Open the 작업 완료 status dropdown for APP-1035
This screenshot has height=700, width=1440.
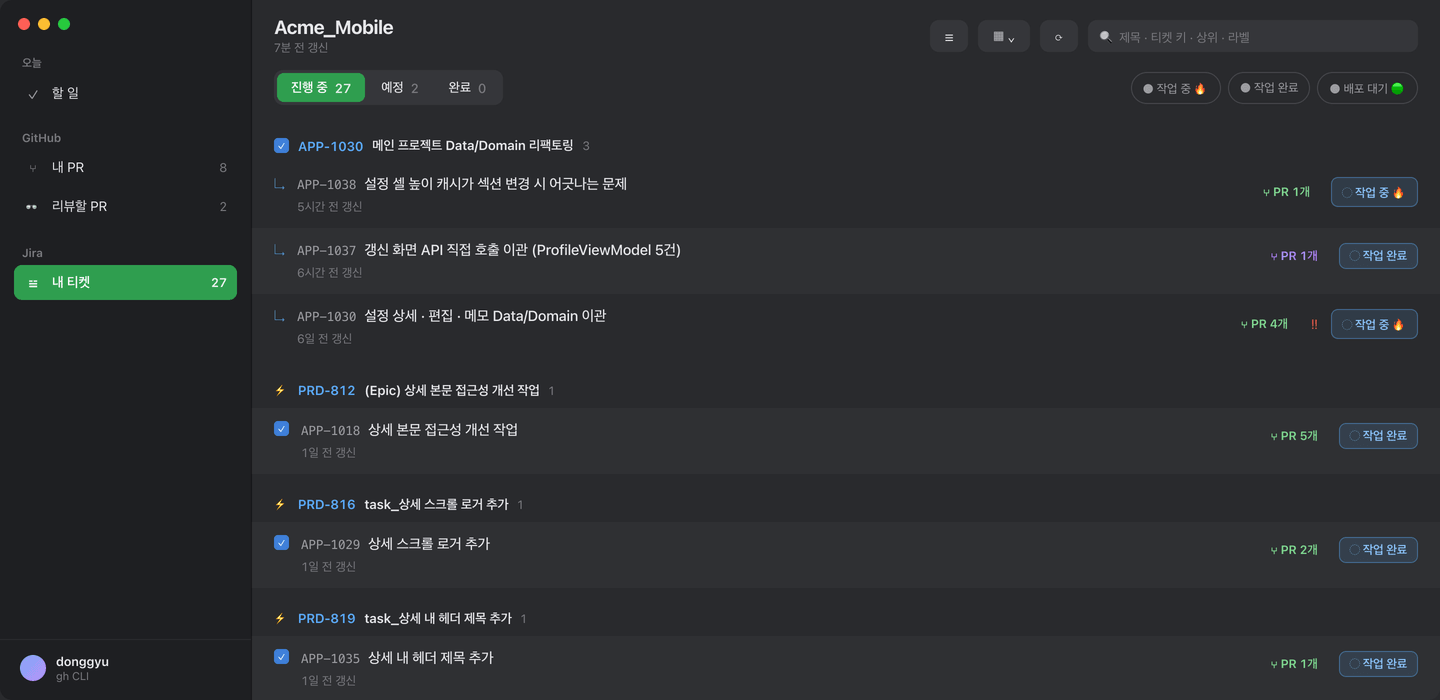[1378, 663]
